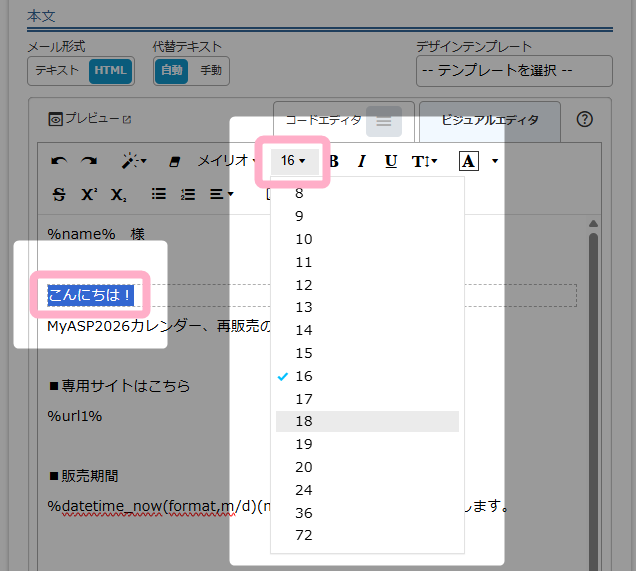The height and width of the screenshot is (571, 636).
Task: Click the undo arrow icon
Action: pos(59,161)
